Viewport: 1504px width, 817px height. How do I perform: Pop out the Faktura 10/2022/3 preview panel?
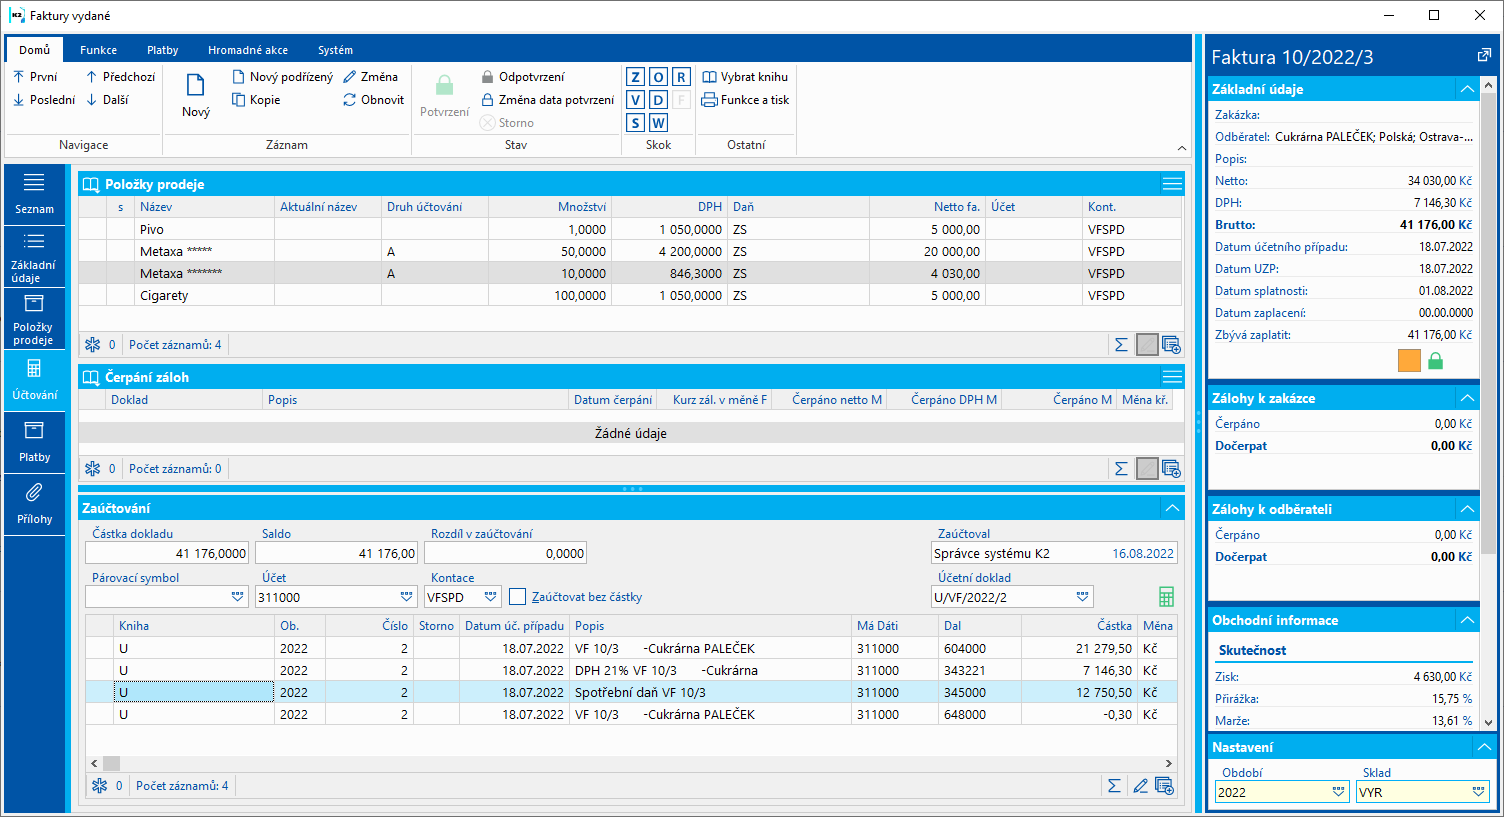point(1484,56)
